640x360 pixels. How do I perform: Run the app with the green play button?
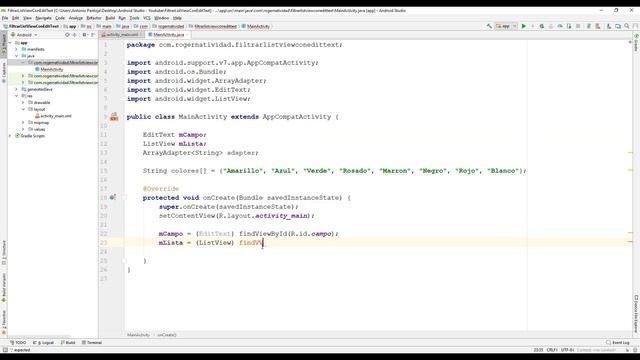[524, 26]
